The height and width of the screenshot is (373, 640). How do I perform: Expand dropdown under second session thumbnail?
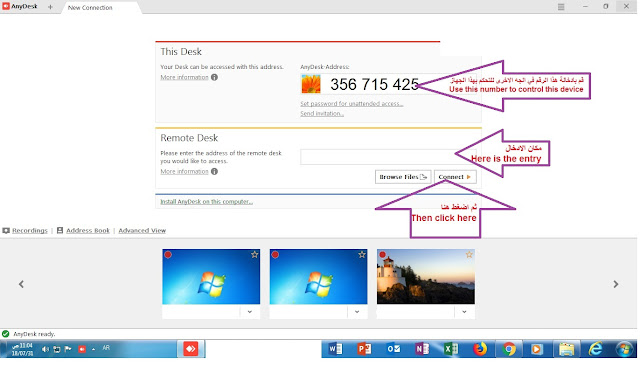click(357, 312)
